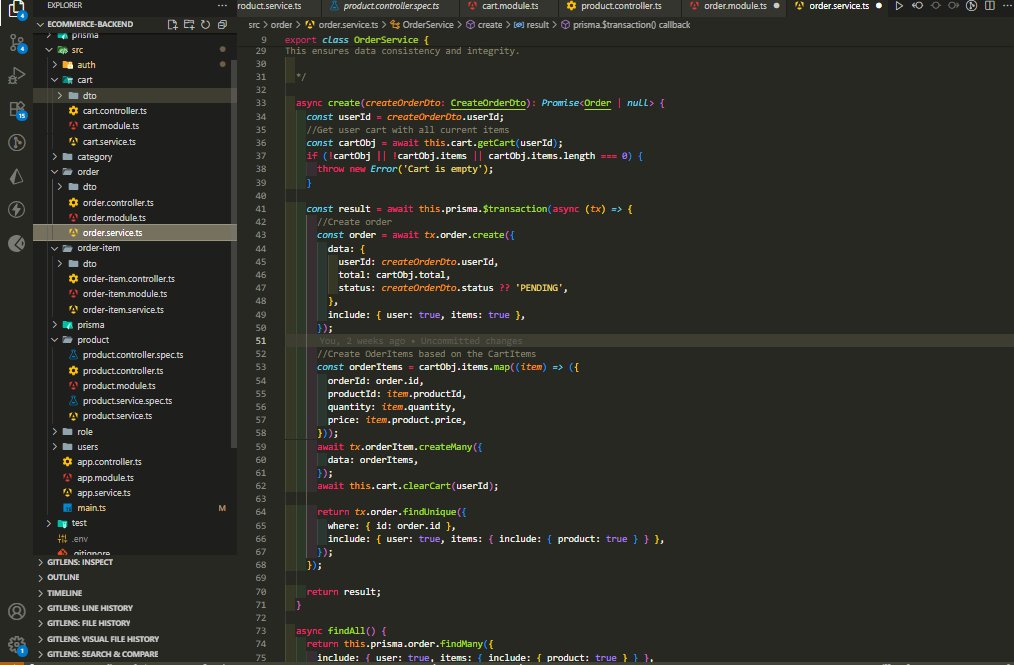
Task: Place cursor on line 70 return result
Action: [343, 592]
